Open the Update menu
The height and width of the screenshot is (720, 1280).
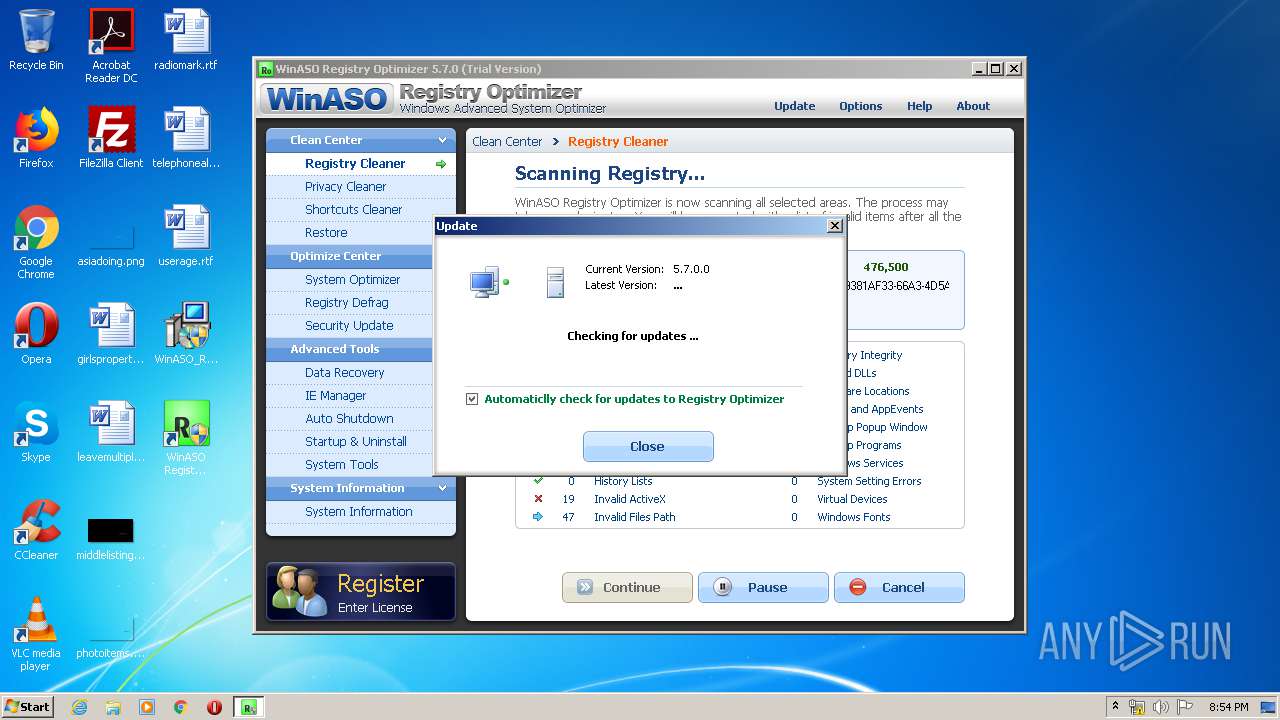pyautogui.click(x=794, y=106)
